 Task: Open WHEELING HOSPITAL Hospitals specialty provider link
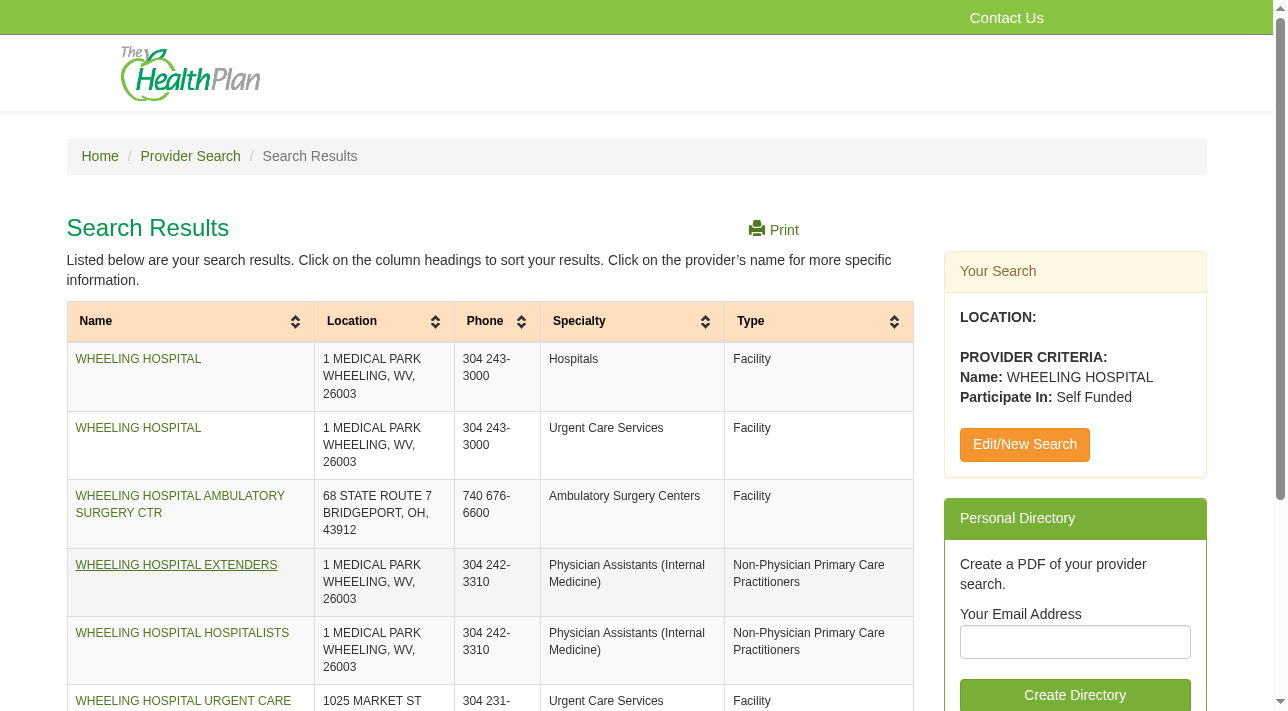click(138, 359)
